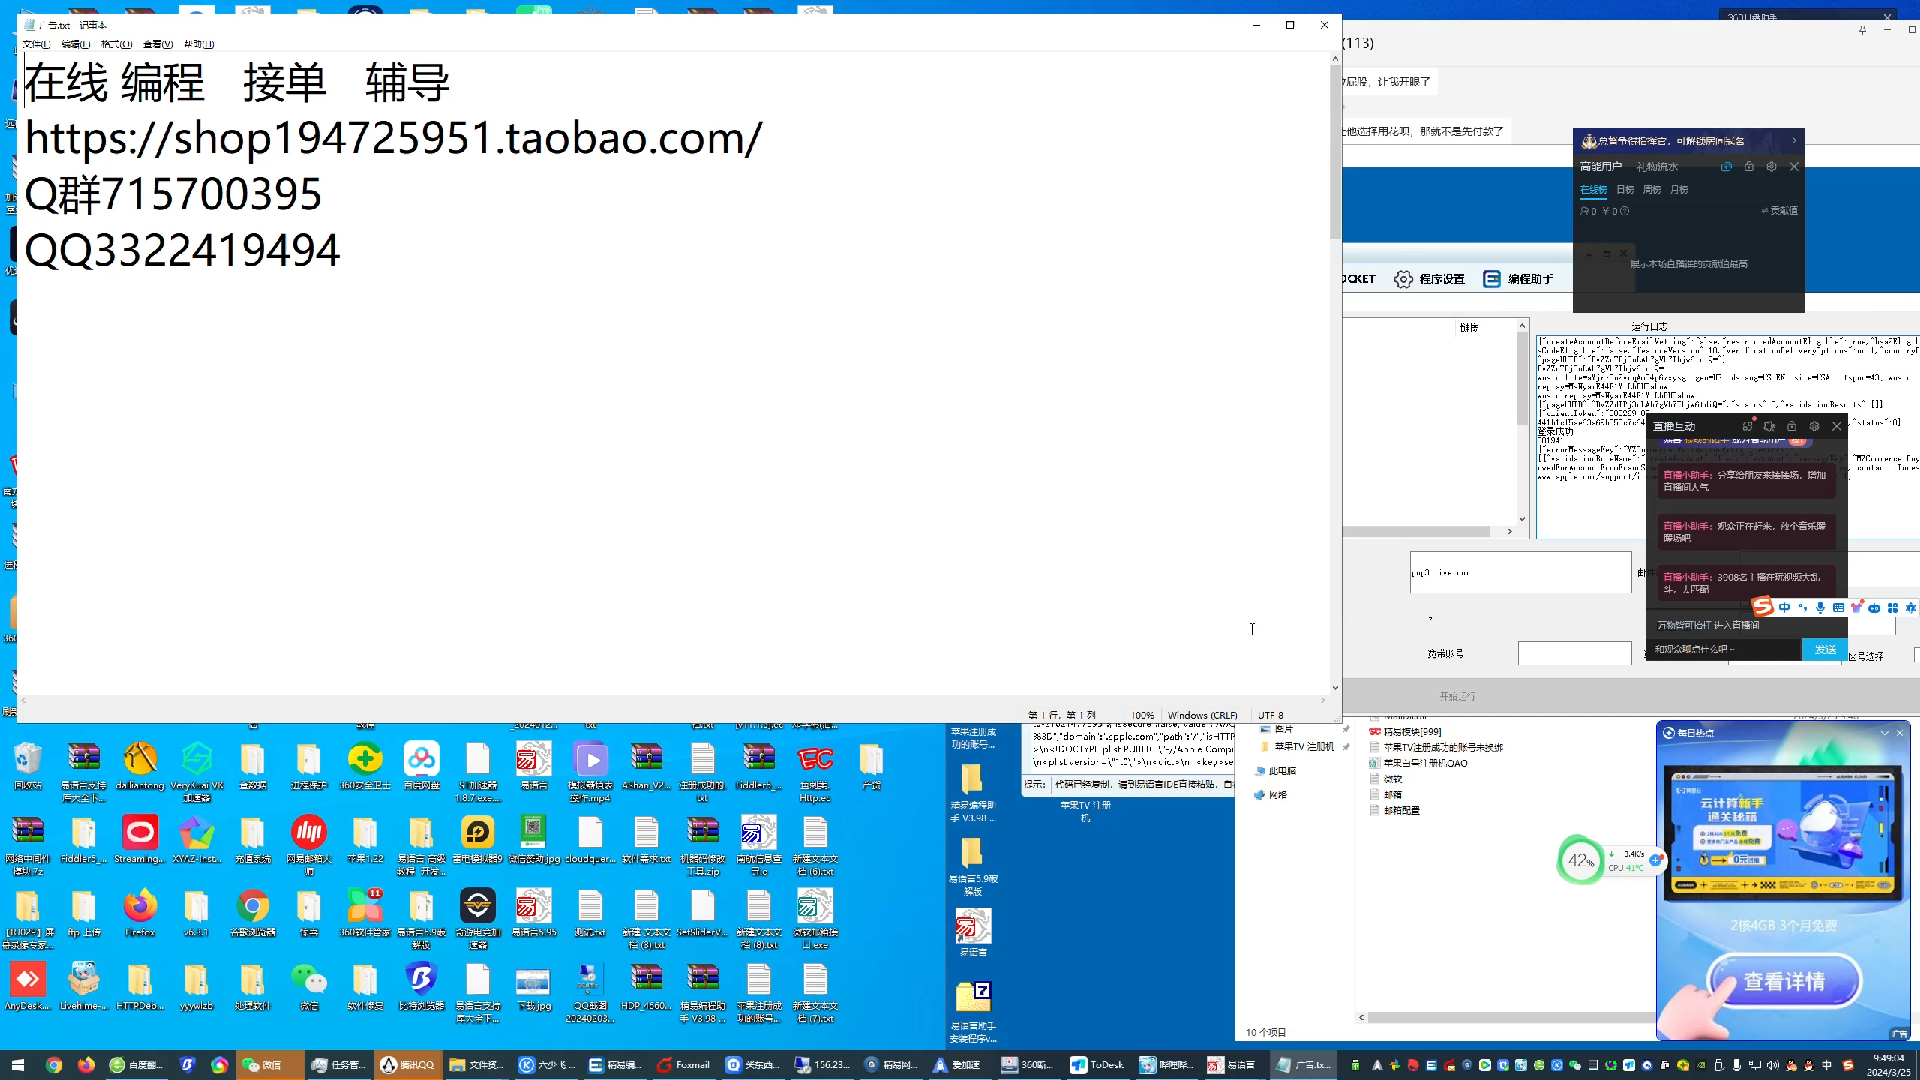Click the 发送 send button
The image size is (1920, 1080).
[x=1825, y=650]
